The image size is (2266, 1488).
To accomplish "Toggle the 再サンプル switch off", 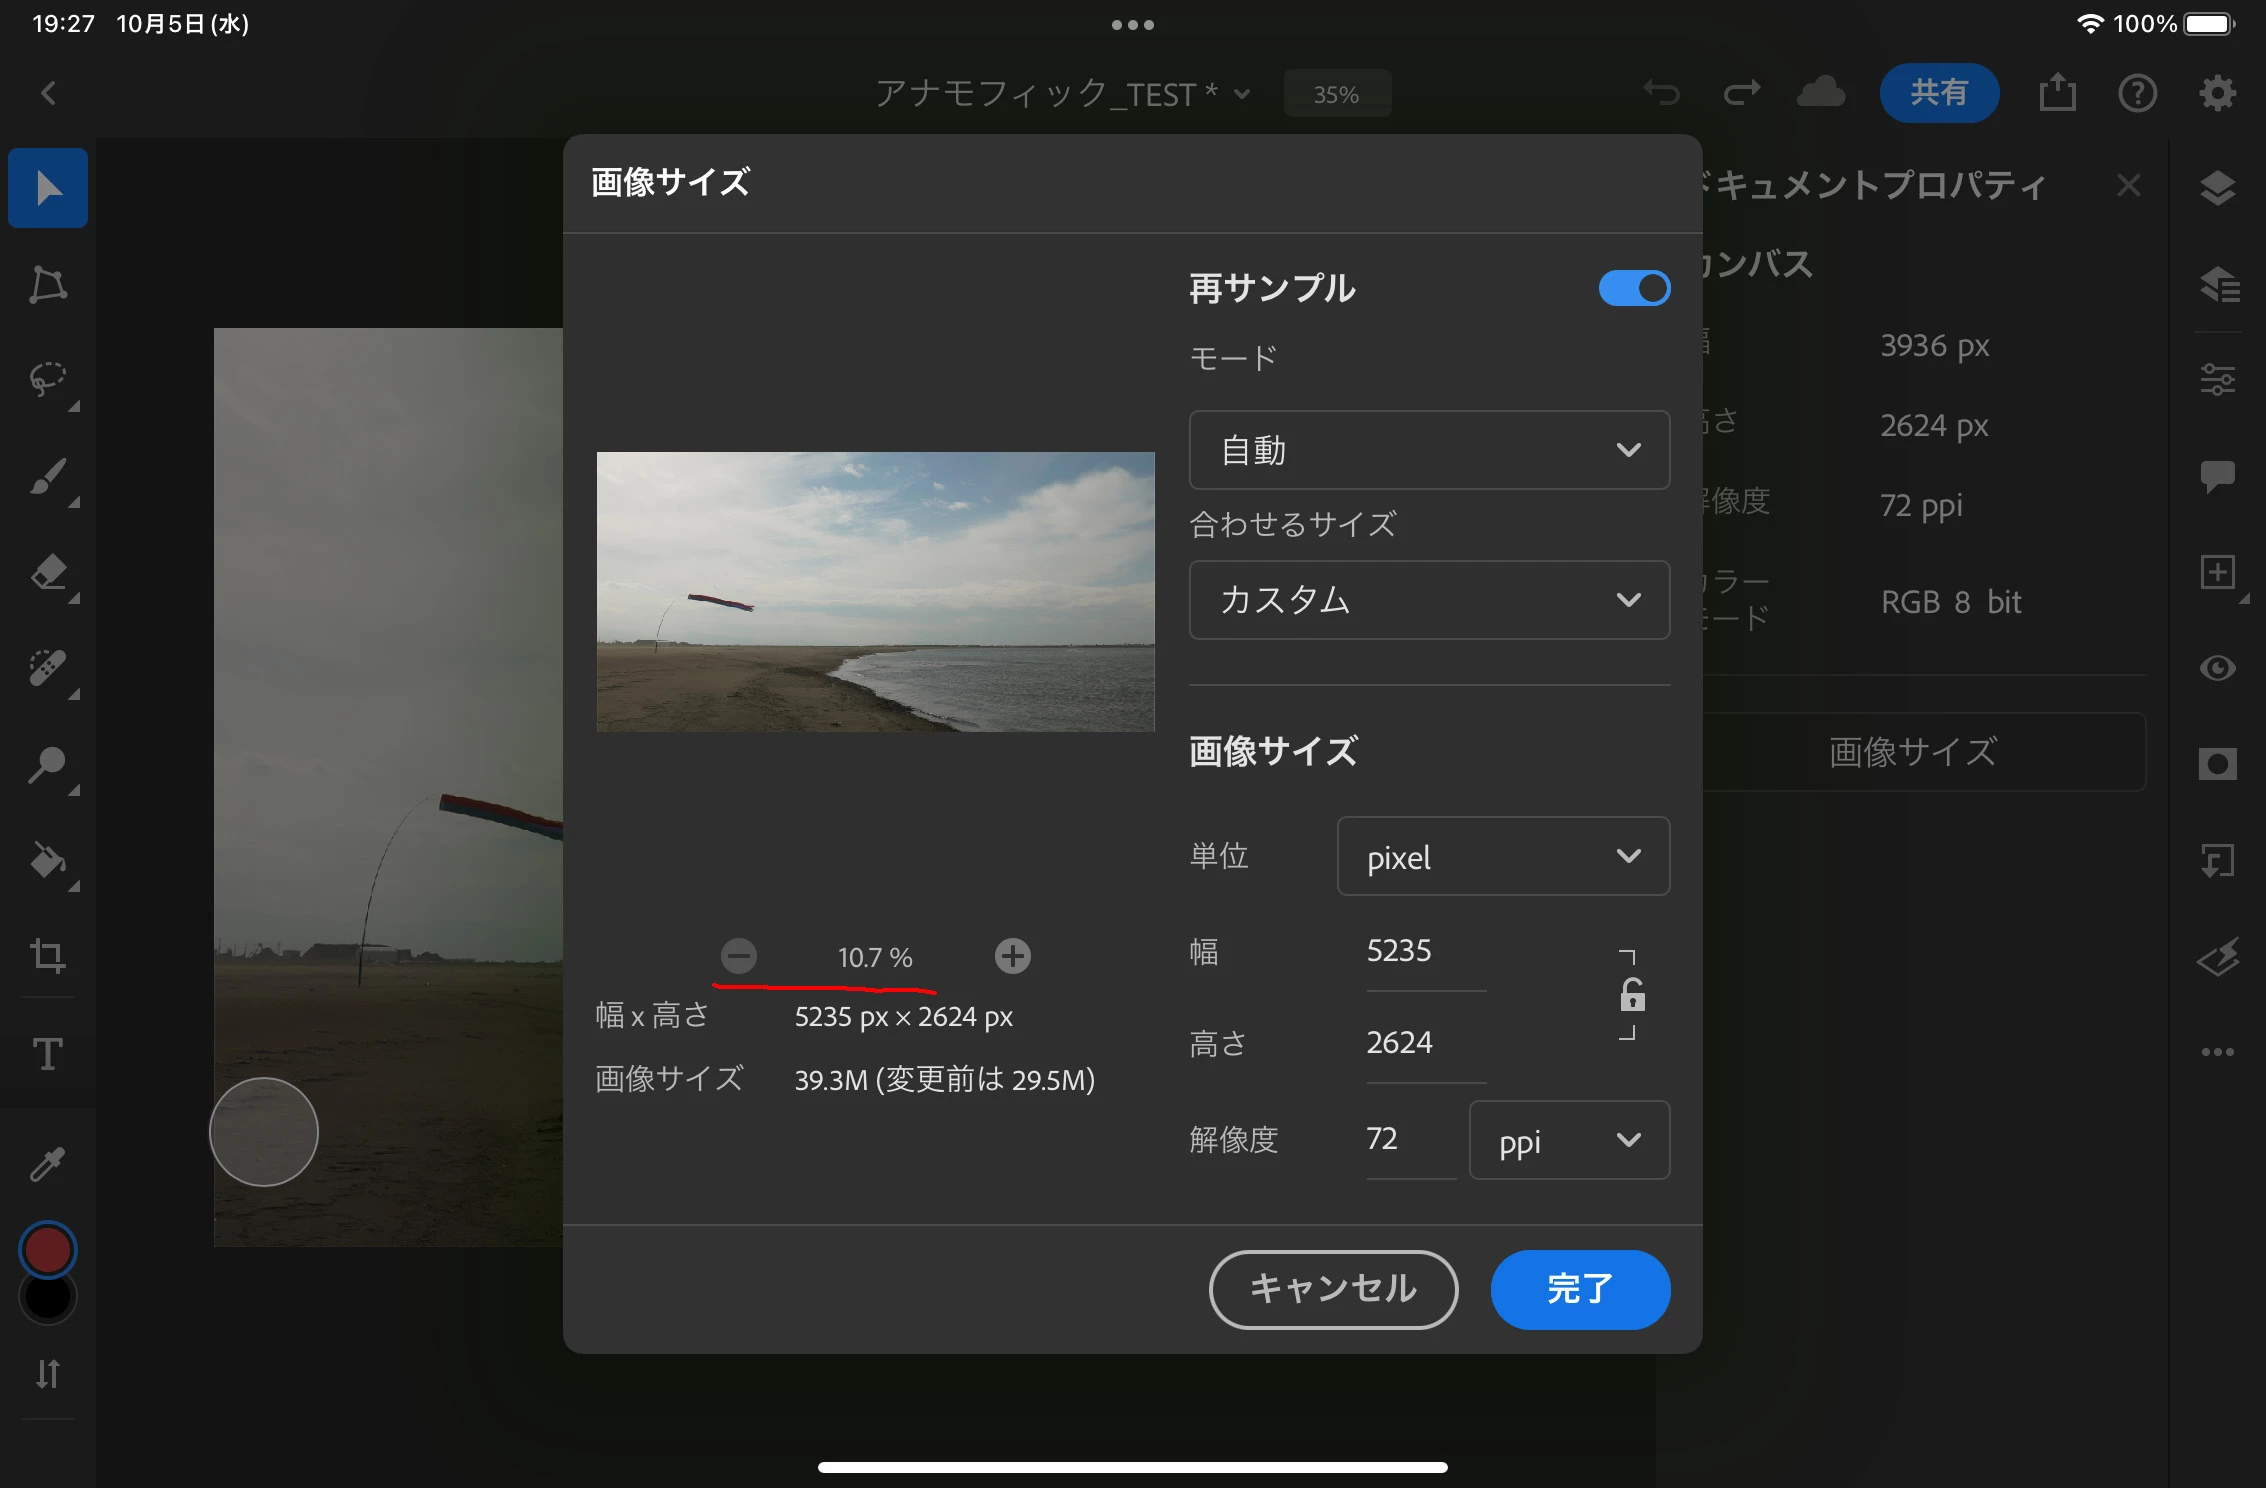I will coord(1634,289).
